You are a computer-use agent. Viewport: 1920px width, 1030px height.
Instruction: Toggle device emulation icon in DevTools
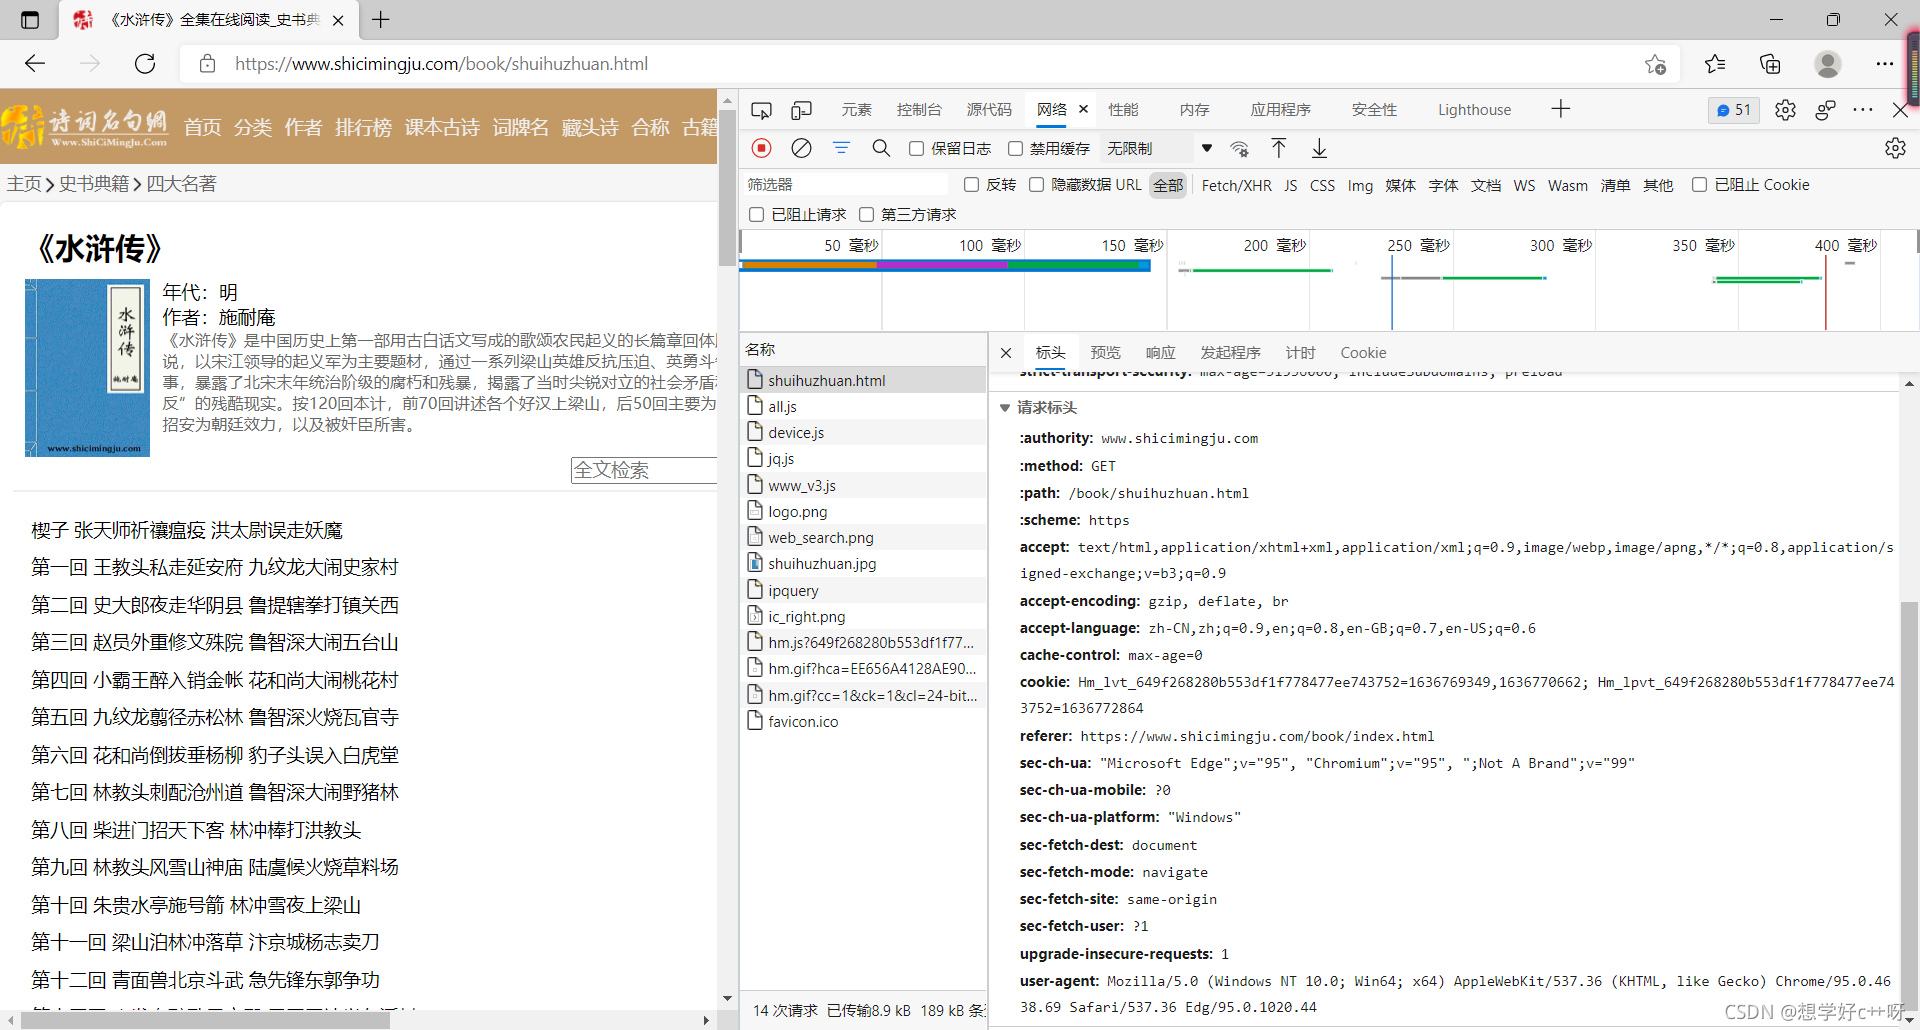(x=801, y=110)
